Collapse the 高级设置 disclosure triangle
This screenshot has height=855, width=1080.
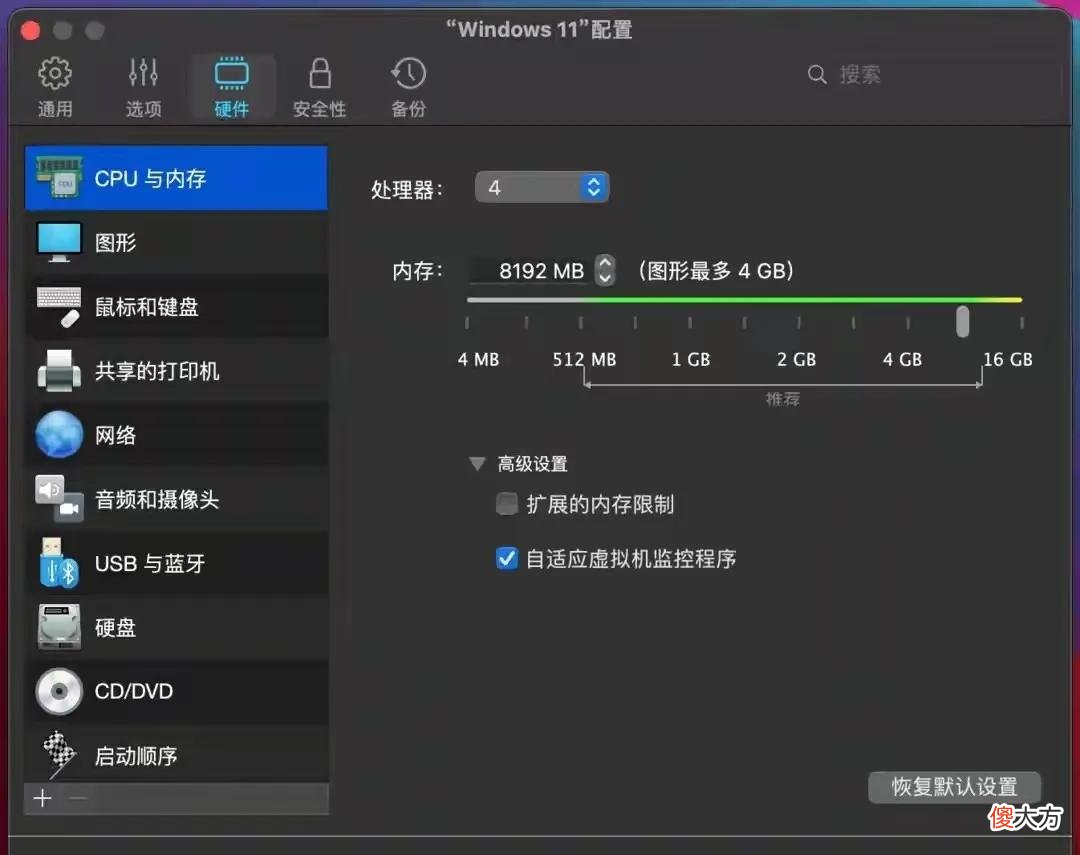pos(477,464)
